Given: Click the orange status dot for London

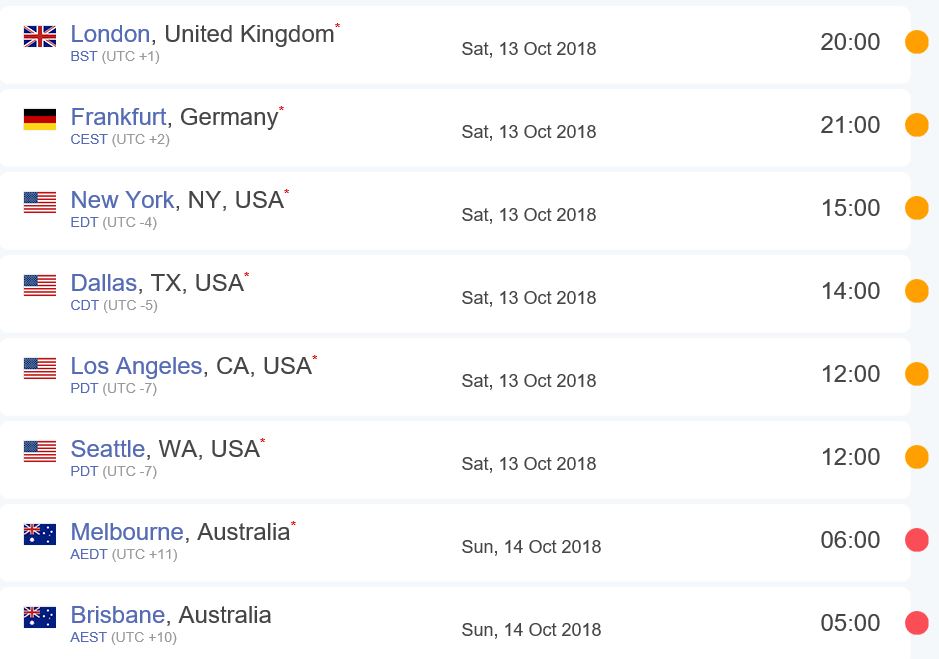Looking at the screenshot, I should point(917,42).
